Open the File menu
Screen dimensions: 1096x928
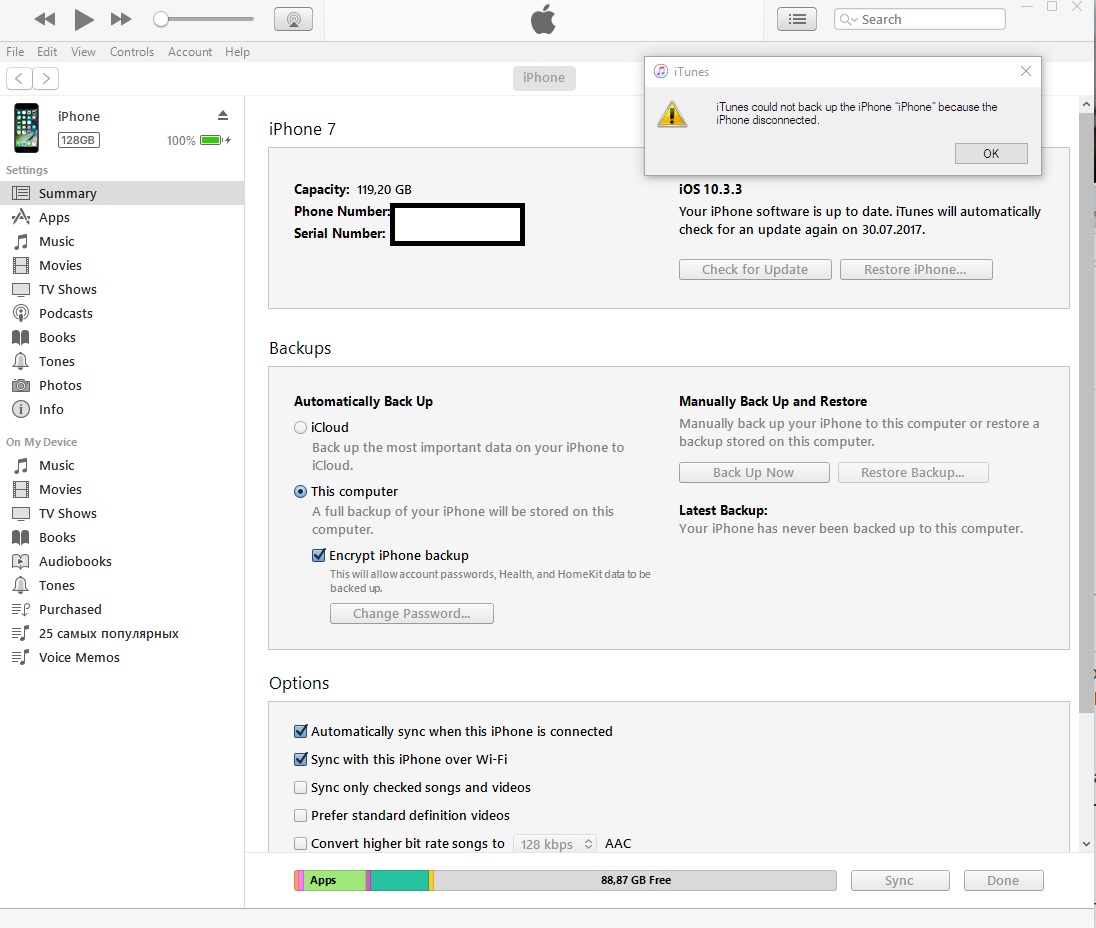tap(15, 52)
